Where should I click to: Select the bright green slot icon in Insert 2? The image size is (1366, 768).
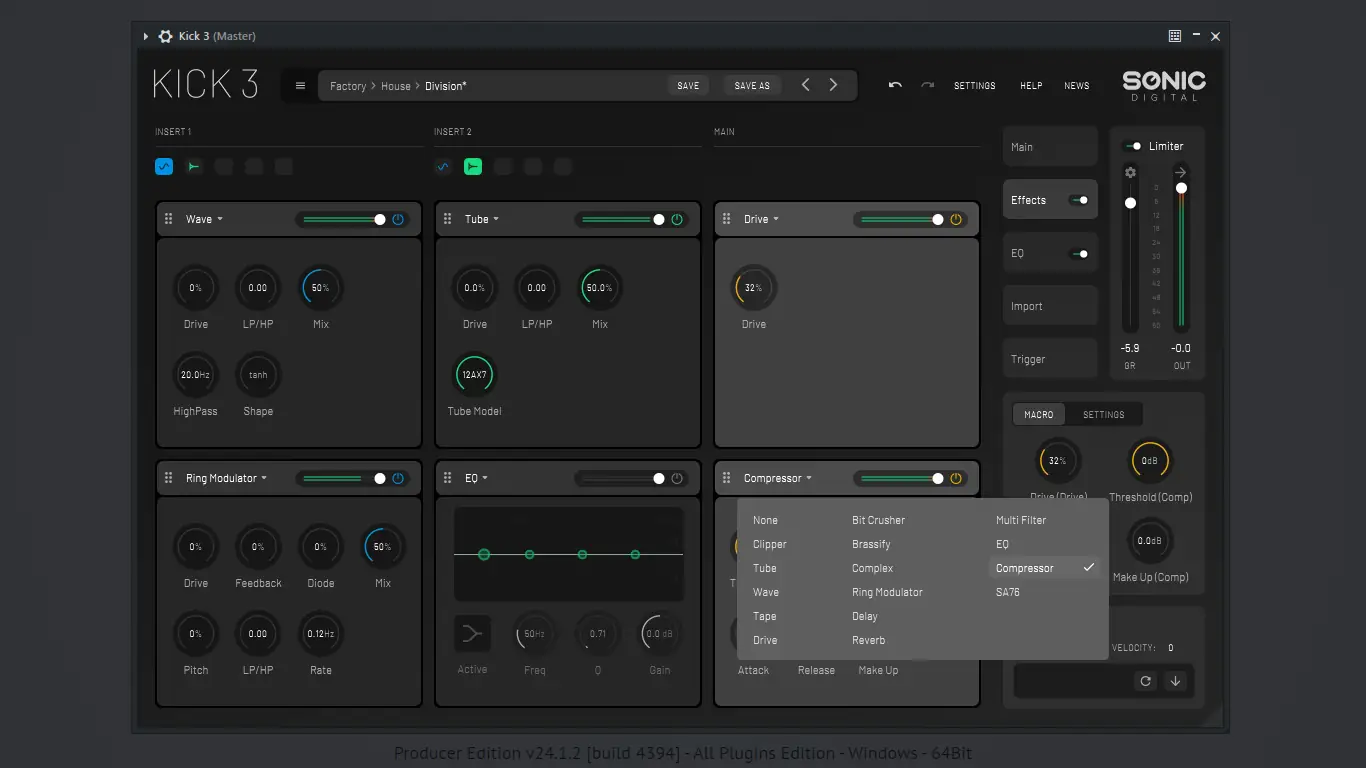tap(473, 166)
